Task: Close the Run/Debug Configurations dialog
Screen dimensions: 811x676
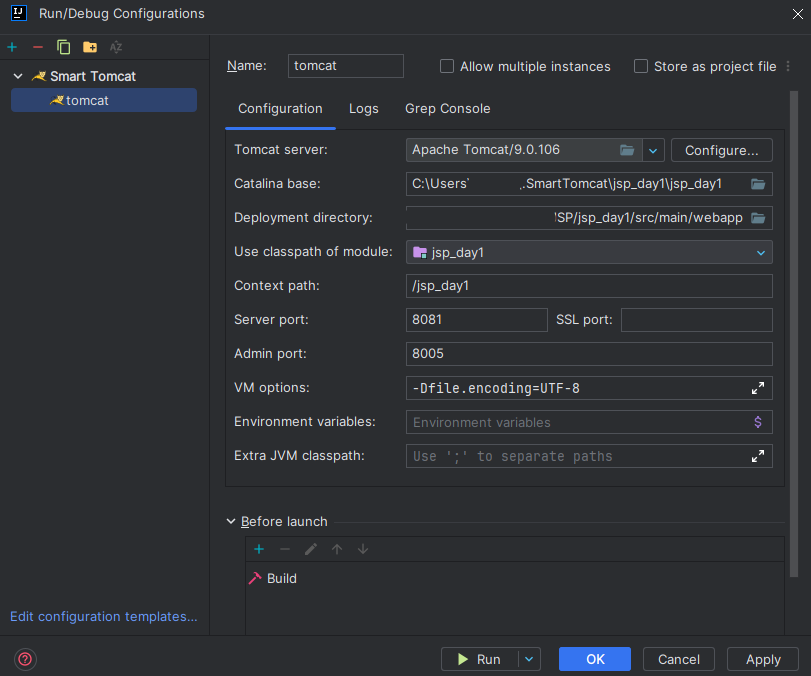Action: [798, 14]
